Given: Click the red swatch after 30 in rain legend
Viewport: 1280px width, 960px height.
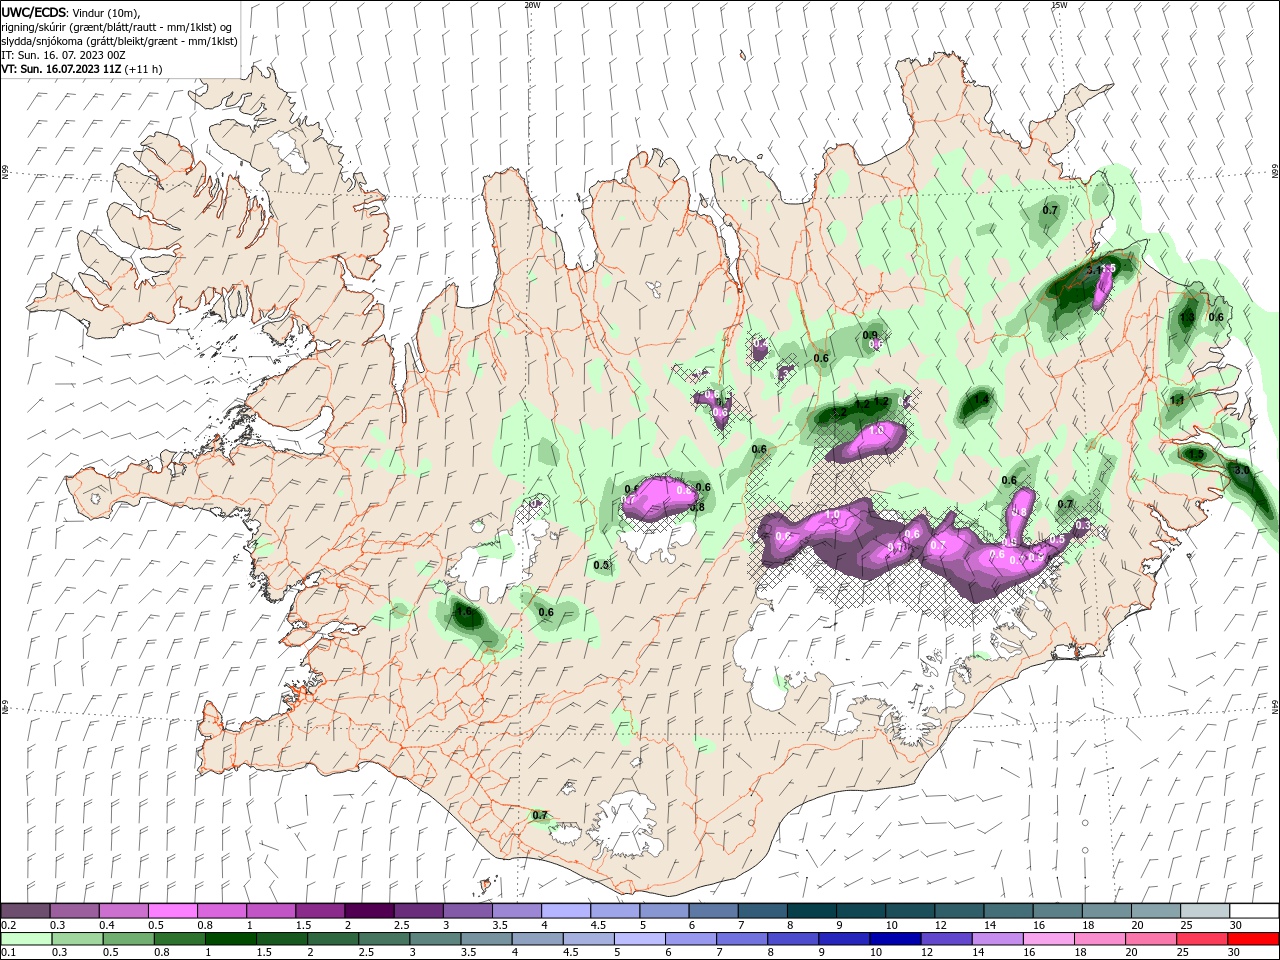Looking at the screenshot, I should pyautogui.click(x=1253, y=939).
